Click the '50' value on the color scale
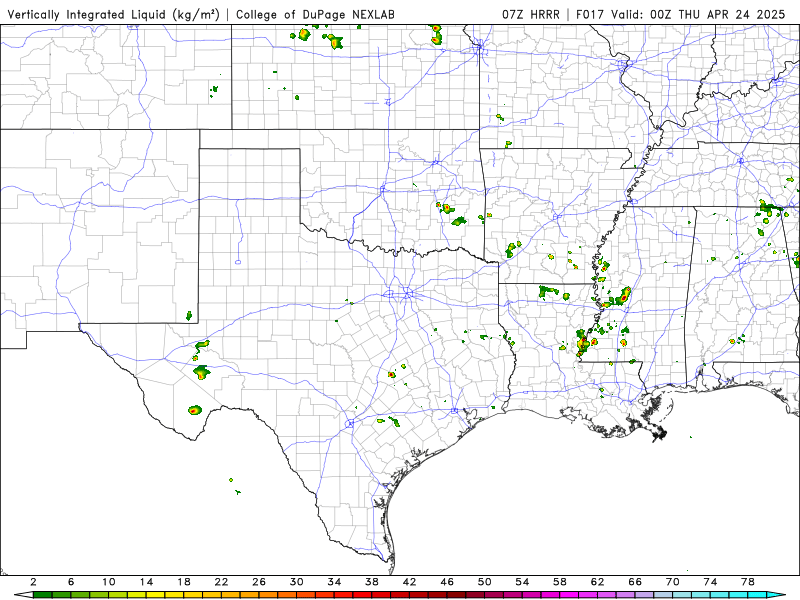 point(485,582)
